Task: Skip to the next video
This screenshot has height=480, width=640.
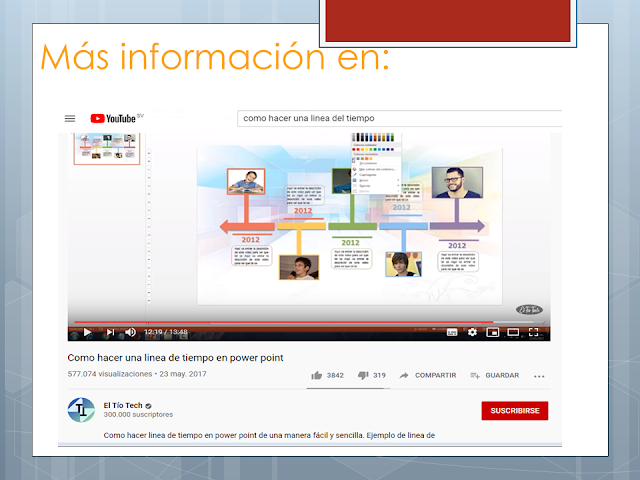Action: (110, 332)
